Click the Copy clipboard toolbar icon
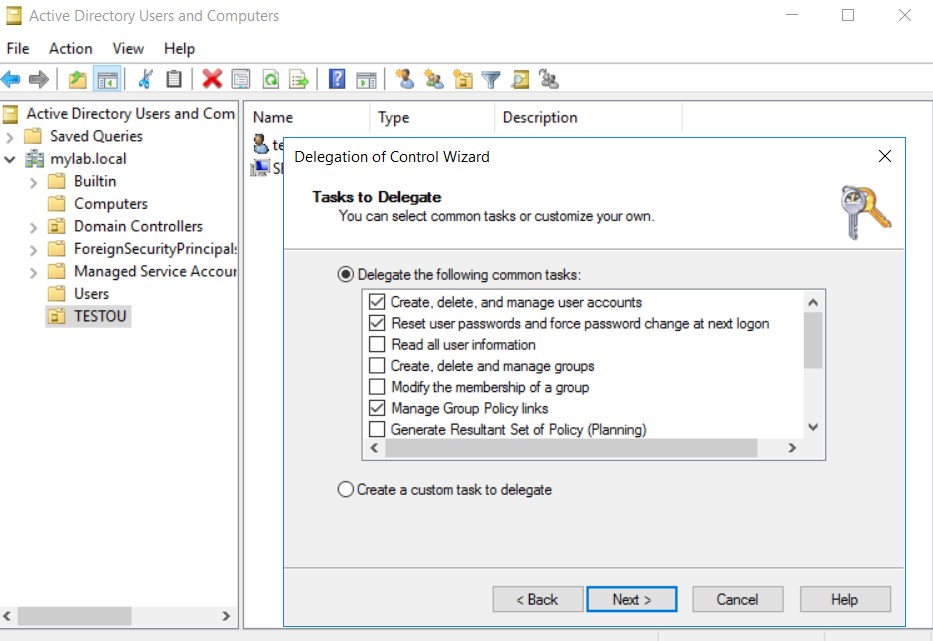 174,79
